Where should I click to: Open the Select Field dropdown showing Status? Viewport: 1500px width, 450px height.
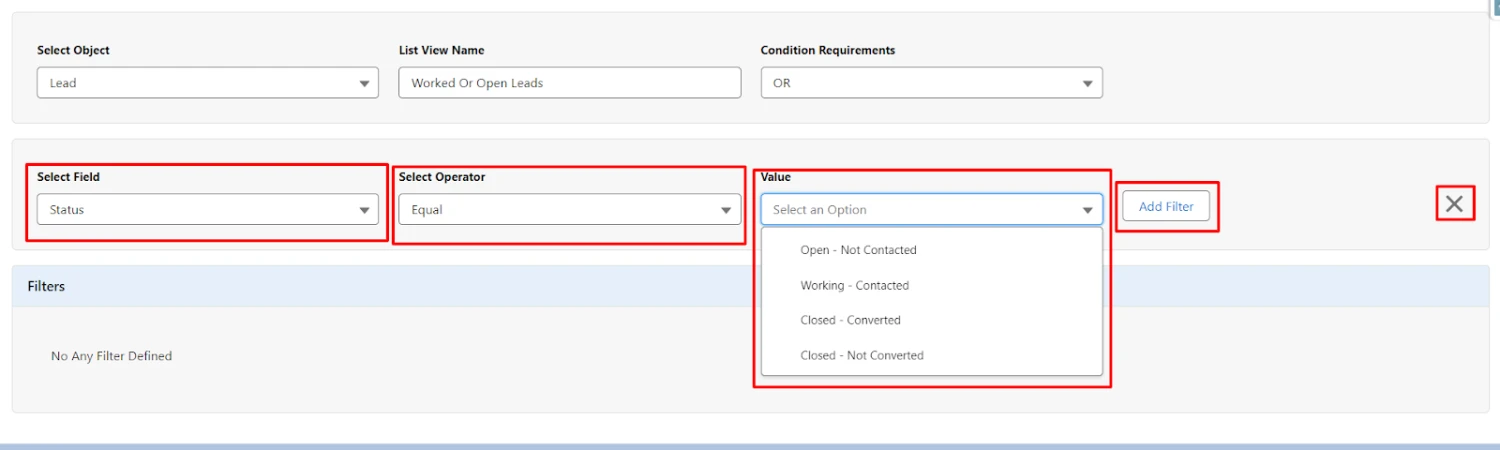coord(207,210)
